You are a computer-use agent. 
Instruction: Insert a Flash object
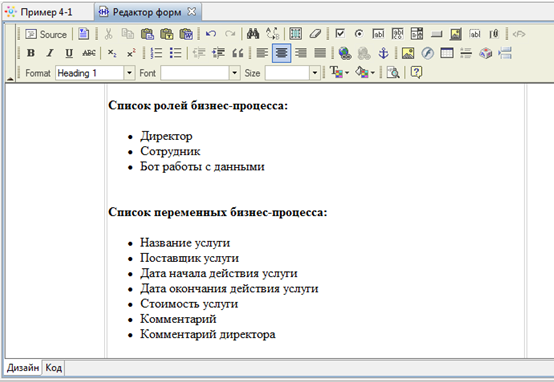coord(428,53)
